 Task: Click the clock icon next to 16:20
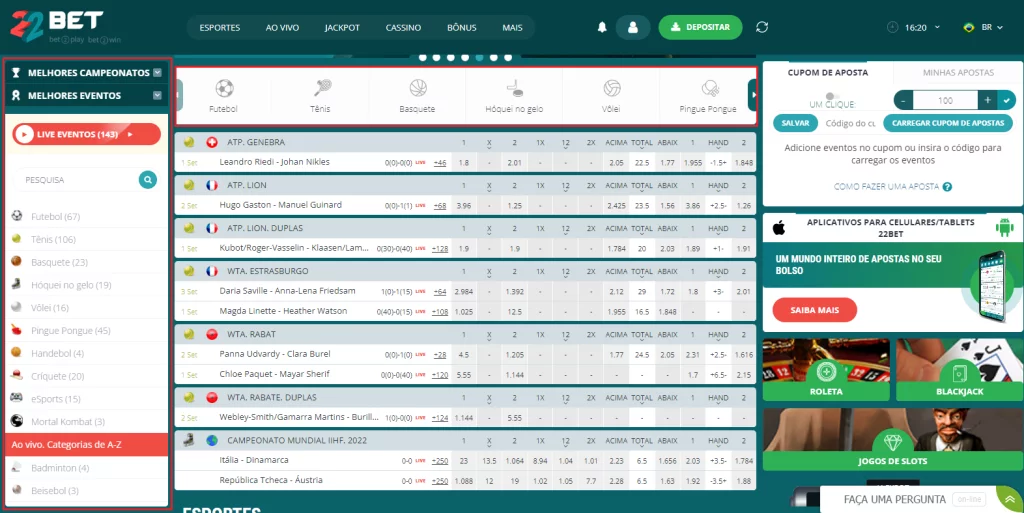pos(893,27)
